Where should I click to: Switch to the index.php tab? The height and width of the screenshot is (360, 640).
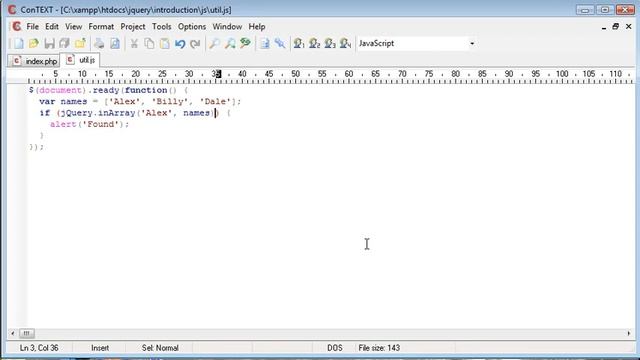[x=34, y=61]
